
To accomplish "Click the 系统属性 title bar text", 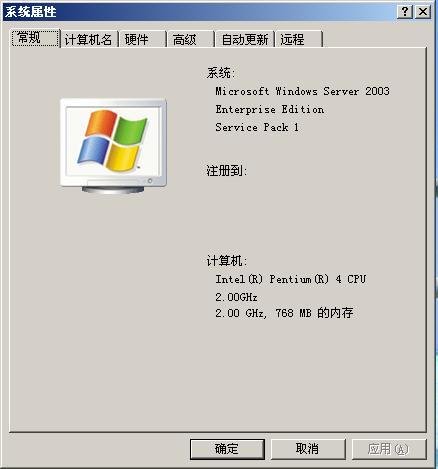I will [x=31, y=12].
